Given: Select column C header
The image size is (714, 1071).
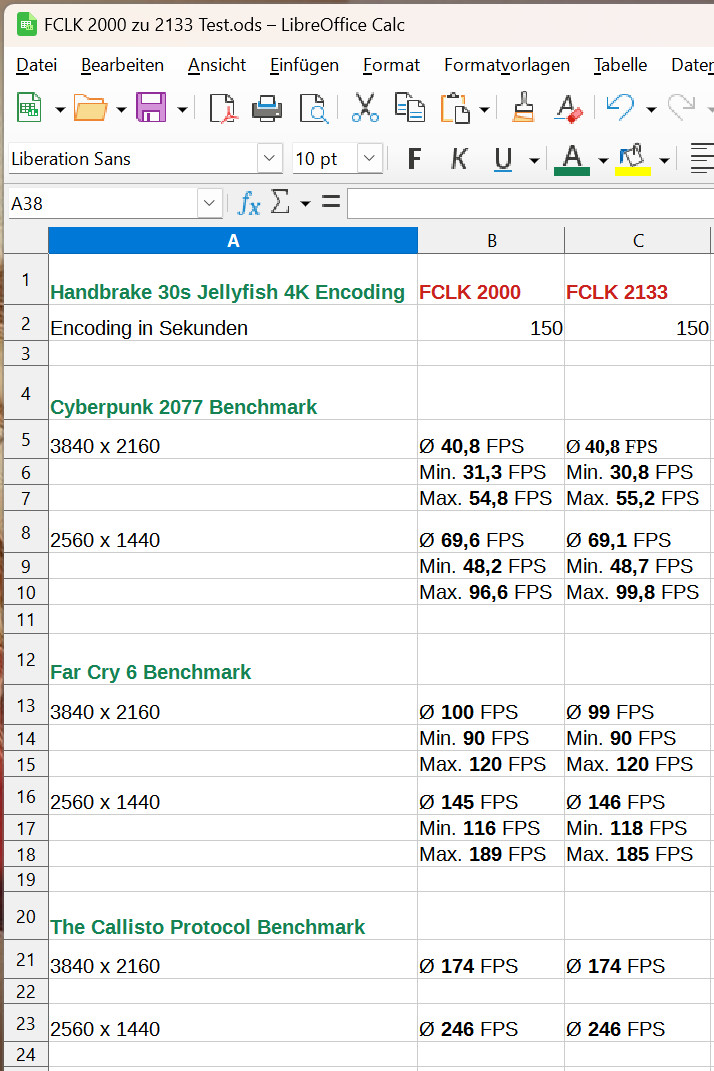Looking at the screenshot, I should pos(638,240).
